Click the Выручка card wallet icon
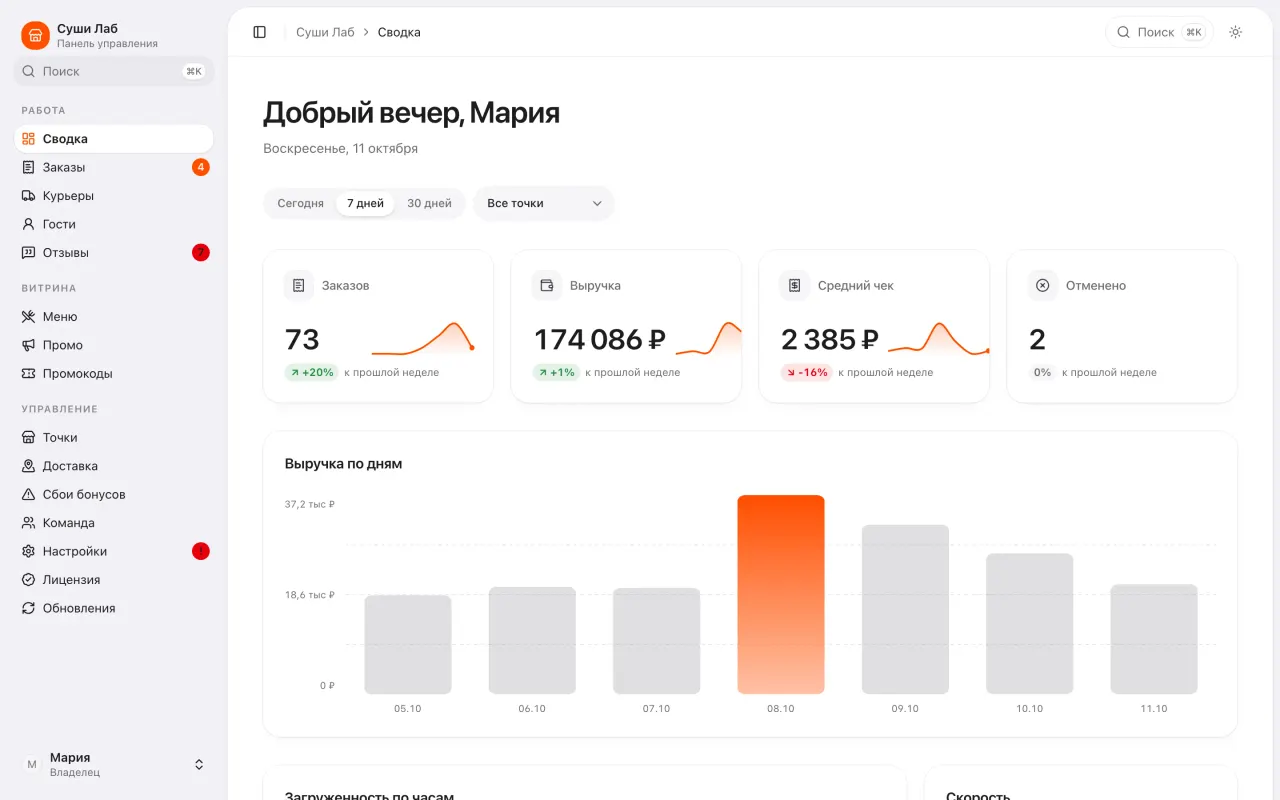The image size is (1280, 800). 547,286
